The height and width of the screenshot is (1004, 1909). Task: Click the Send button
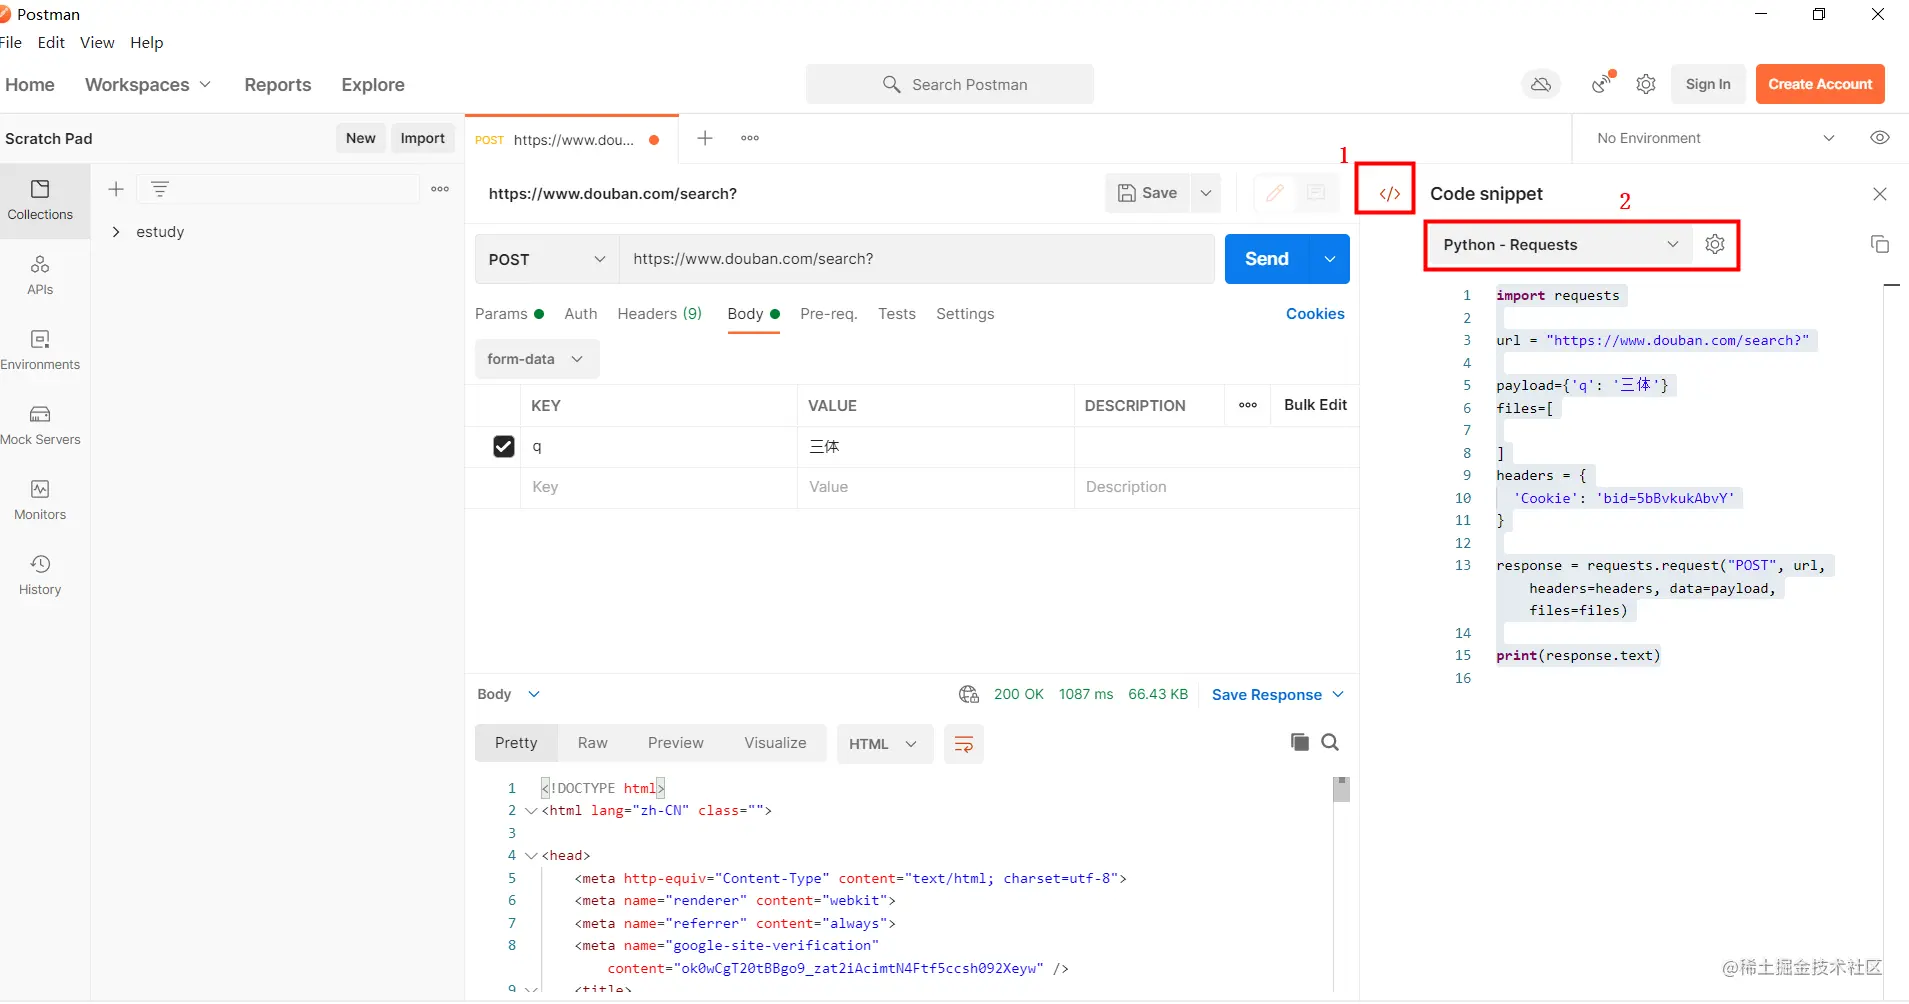tap(1267, 259)
